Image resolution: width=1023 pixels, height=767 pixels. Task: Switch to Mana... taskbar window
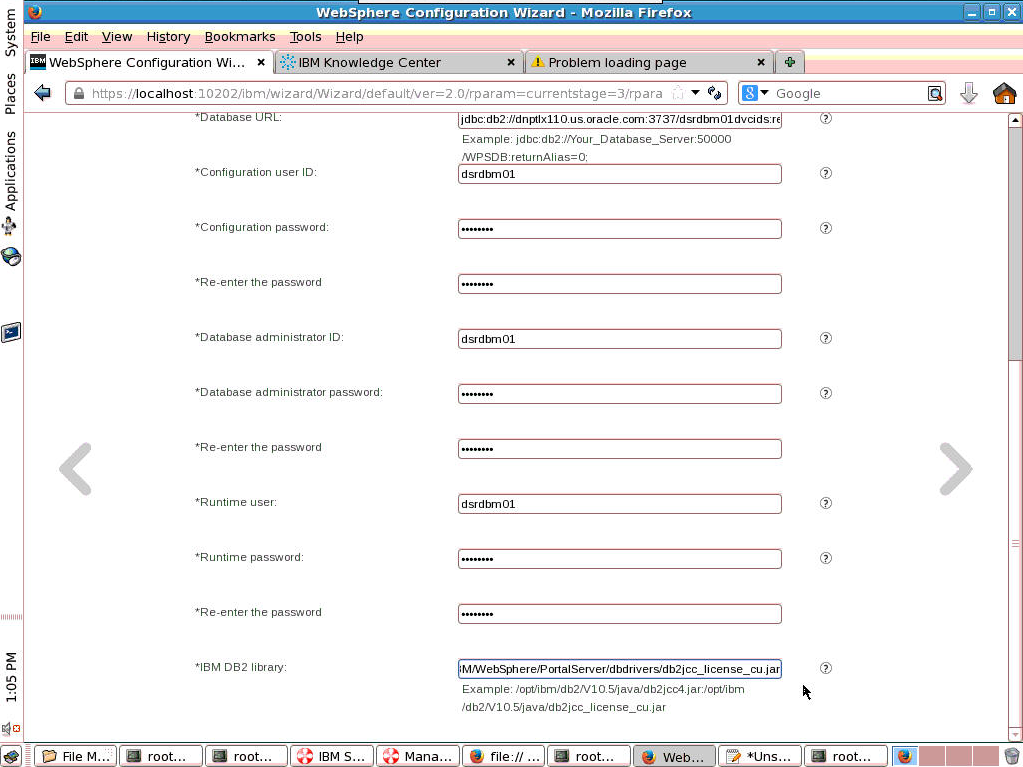(x=418, y=756)
